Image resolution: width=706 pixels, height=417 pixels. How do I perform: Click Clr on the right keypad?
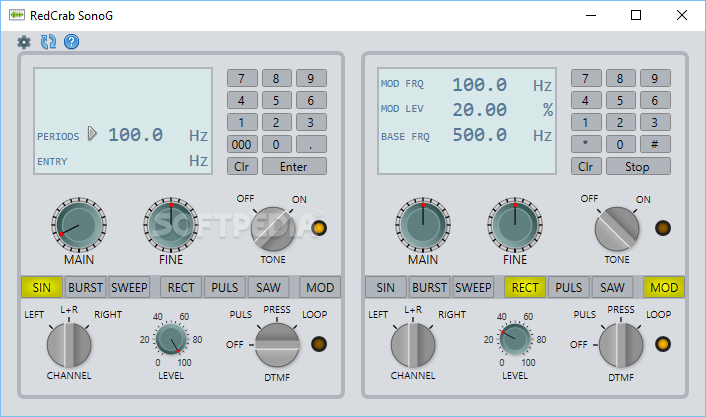click(x=586, y=167)
